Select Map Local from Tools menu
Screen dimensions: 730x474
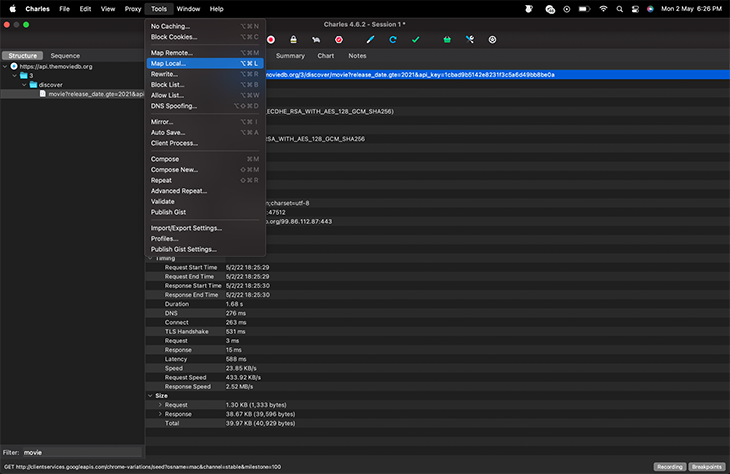tap(168, 63)
